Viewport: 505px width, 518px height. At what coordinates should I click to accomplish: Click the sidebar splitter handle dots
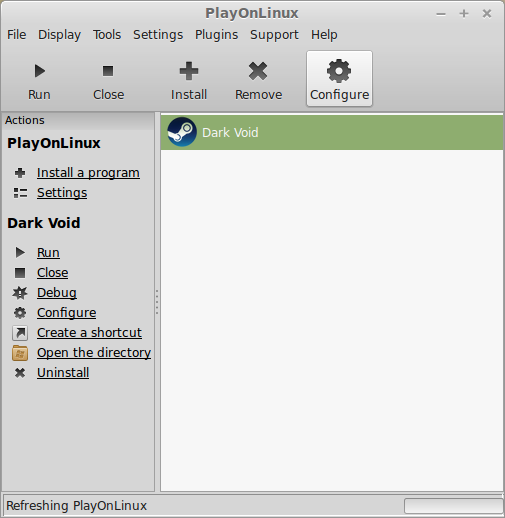157,302
